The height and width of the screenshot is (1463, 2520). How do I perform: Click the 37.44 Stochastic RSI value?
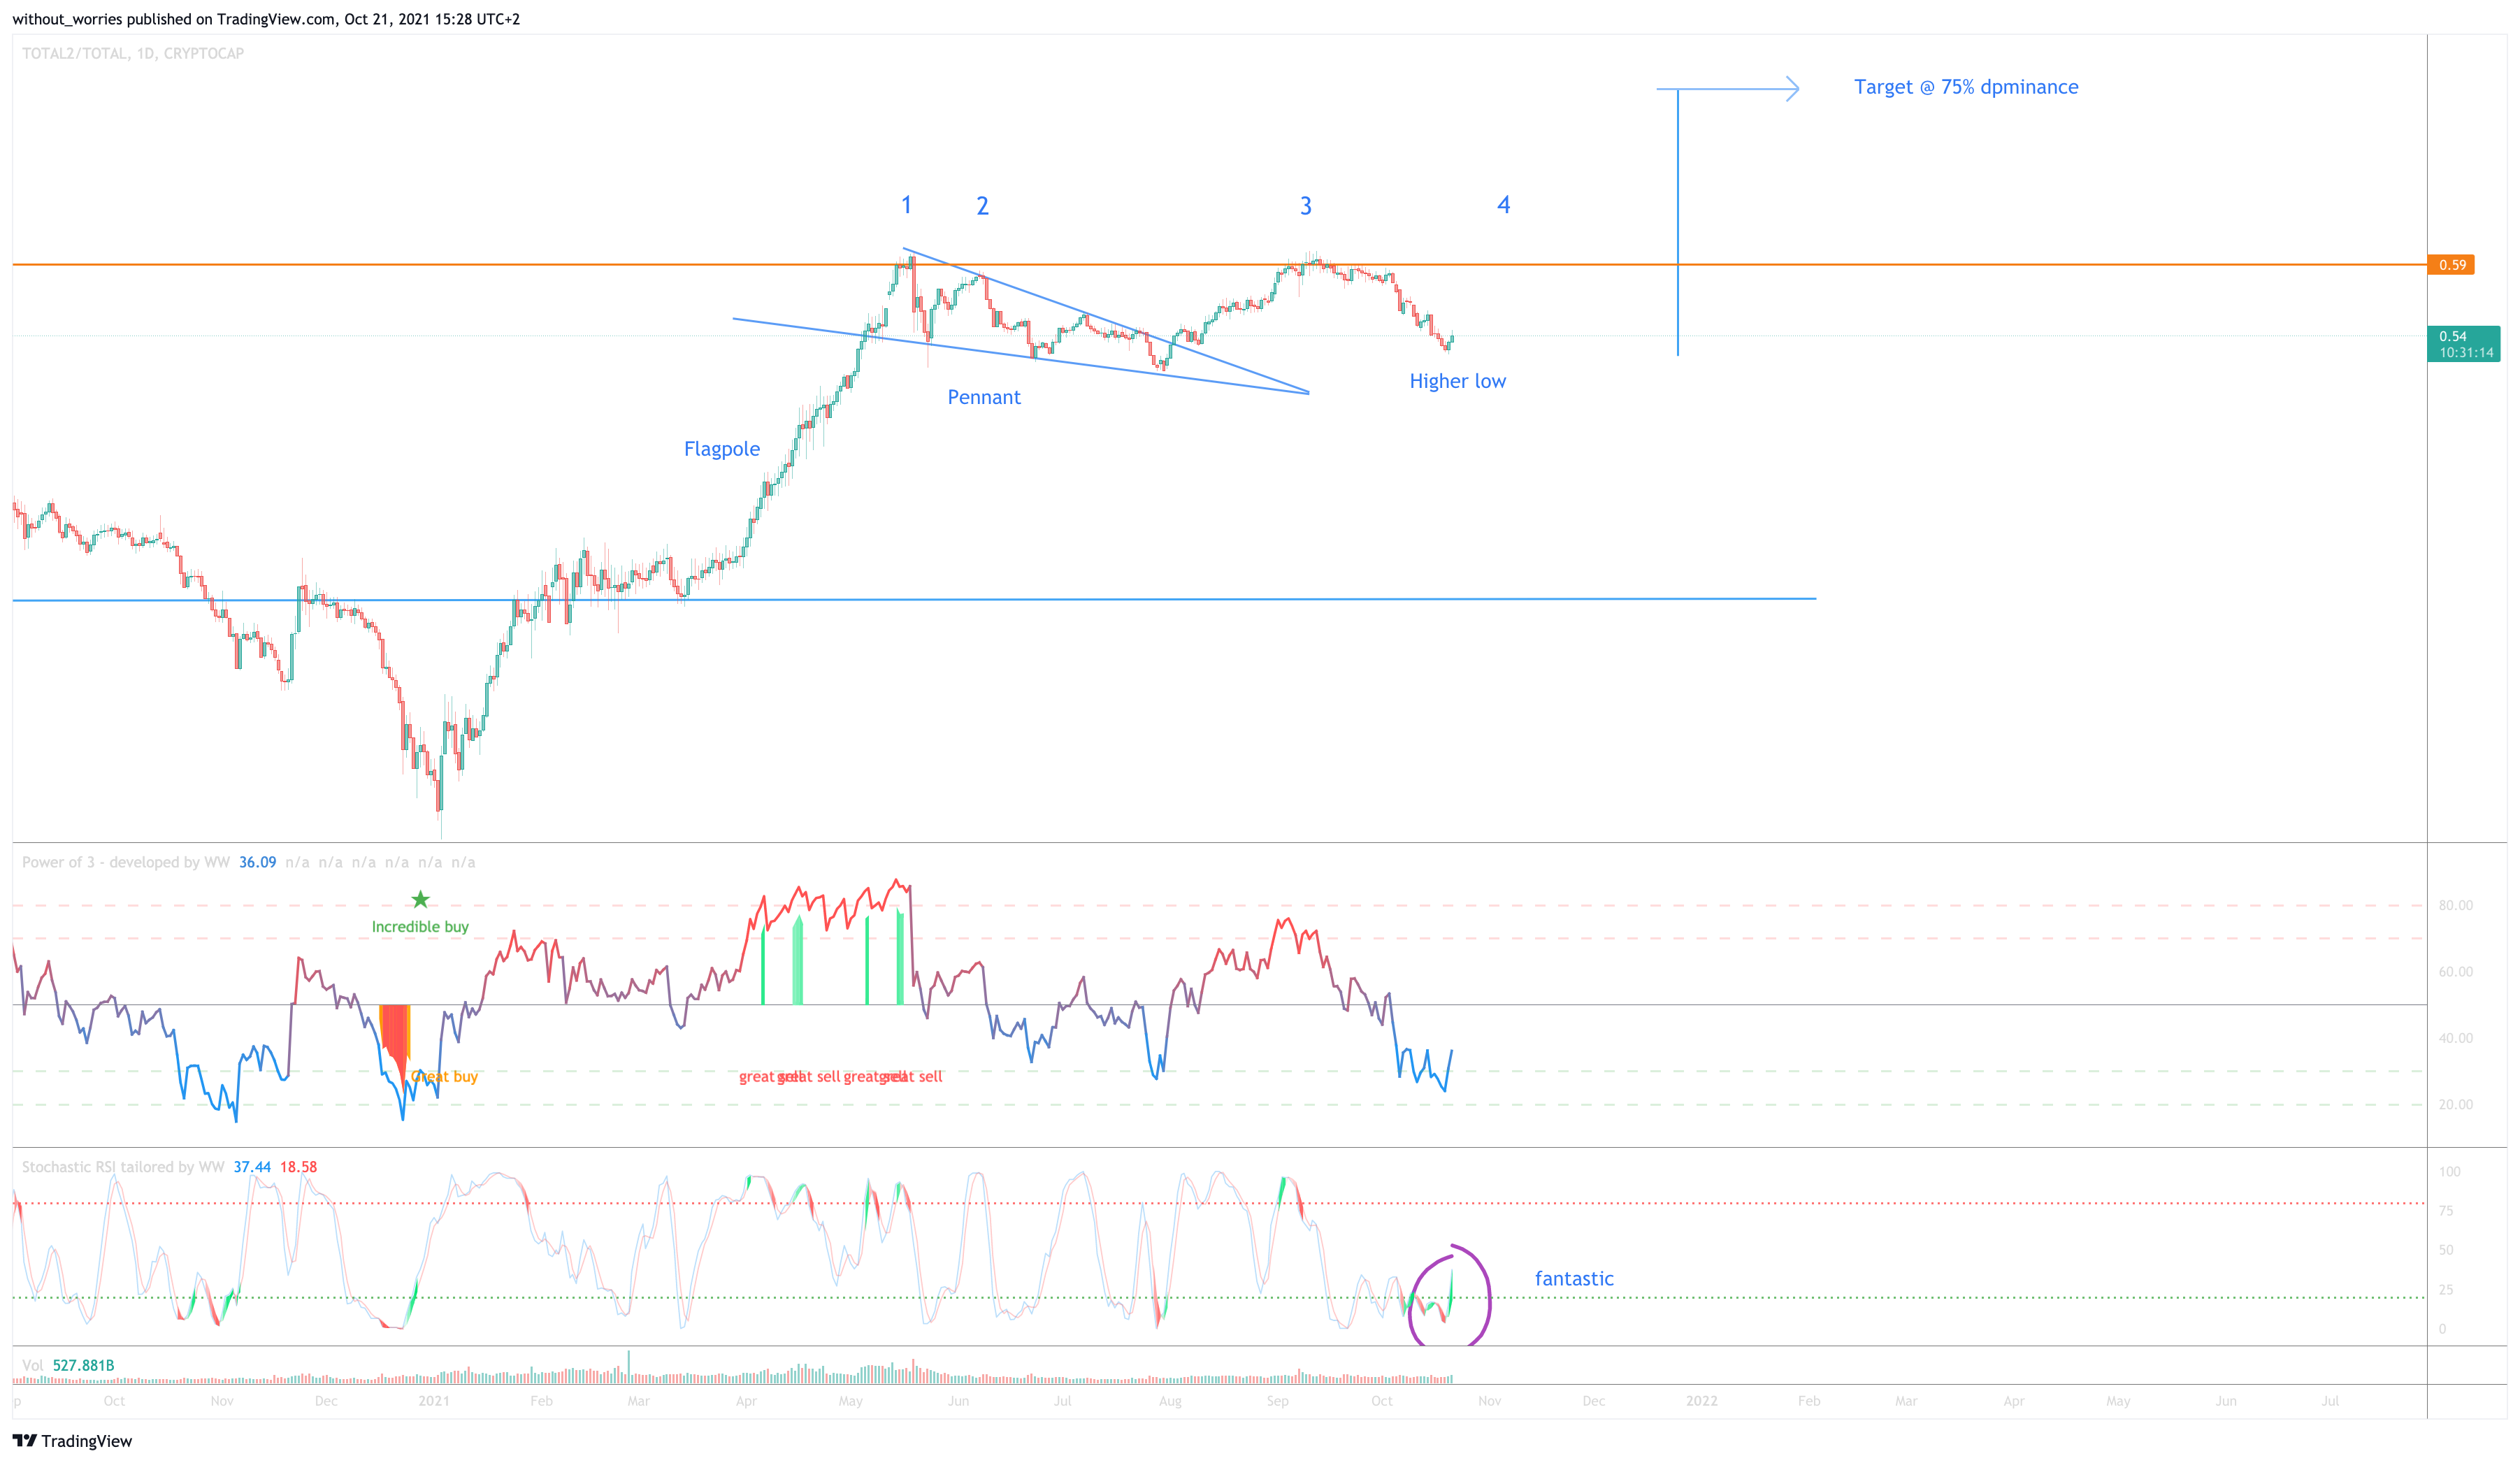252,1167
